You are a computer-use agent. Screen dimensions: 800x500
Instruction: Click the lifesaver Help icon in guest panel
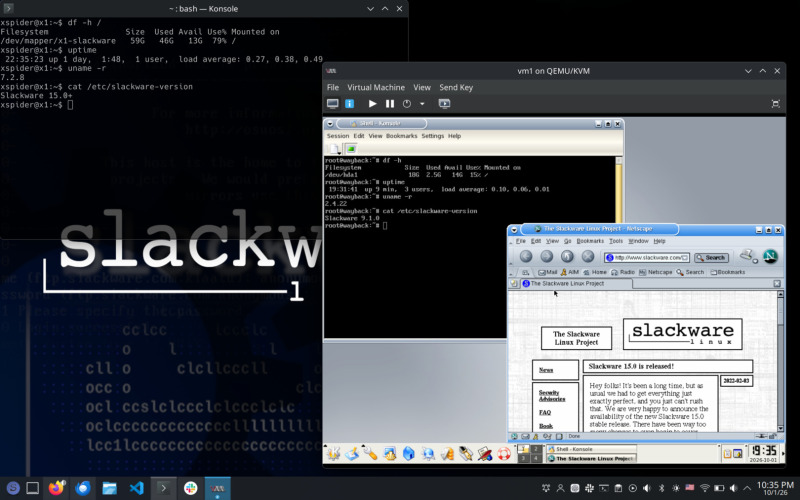(x=504, y=453)
